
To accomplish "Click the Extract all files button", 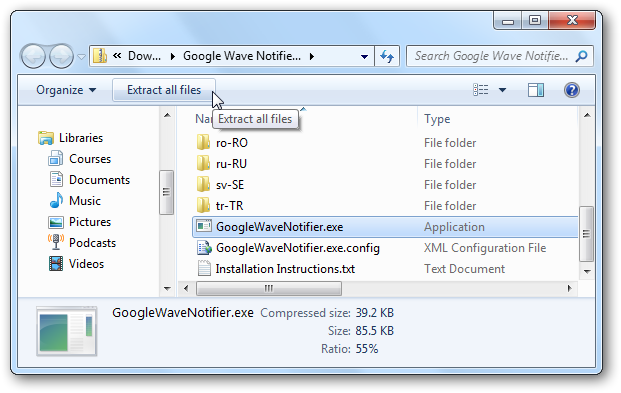I will 164,90.
